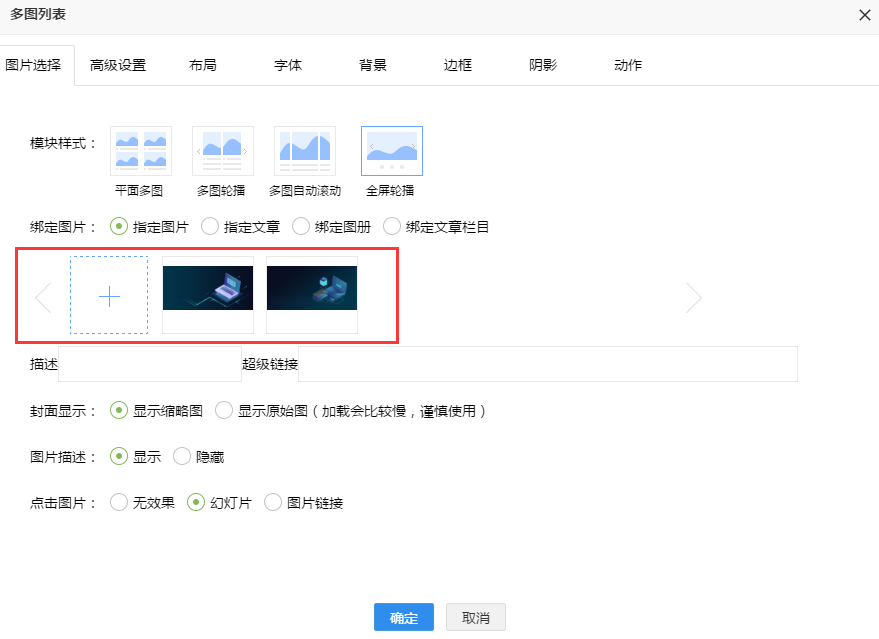Click the 多图自动滚动 label text
The width and height of the screenshot is (879, 639).
[305, 191]
